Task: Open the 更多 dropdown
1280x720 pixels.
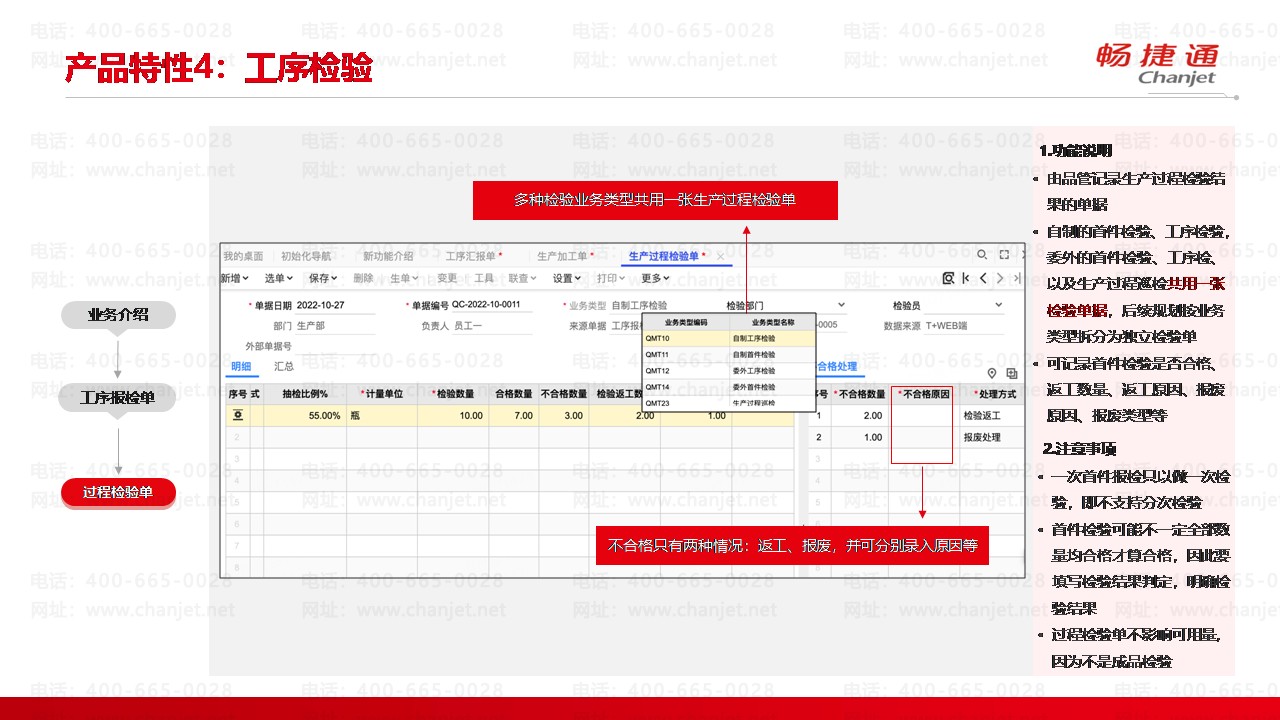Action: coord(656,278)
